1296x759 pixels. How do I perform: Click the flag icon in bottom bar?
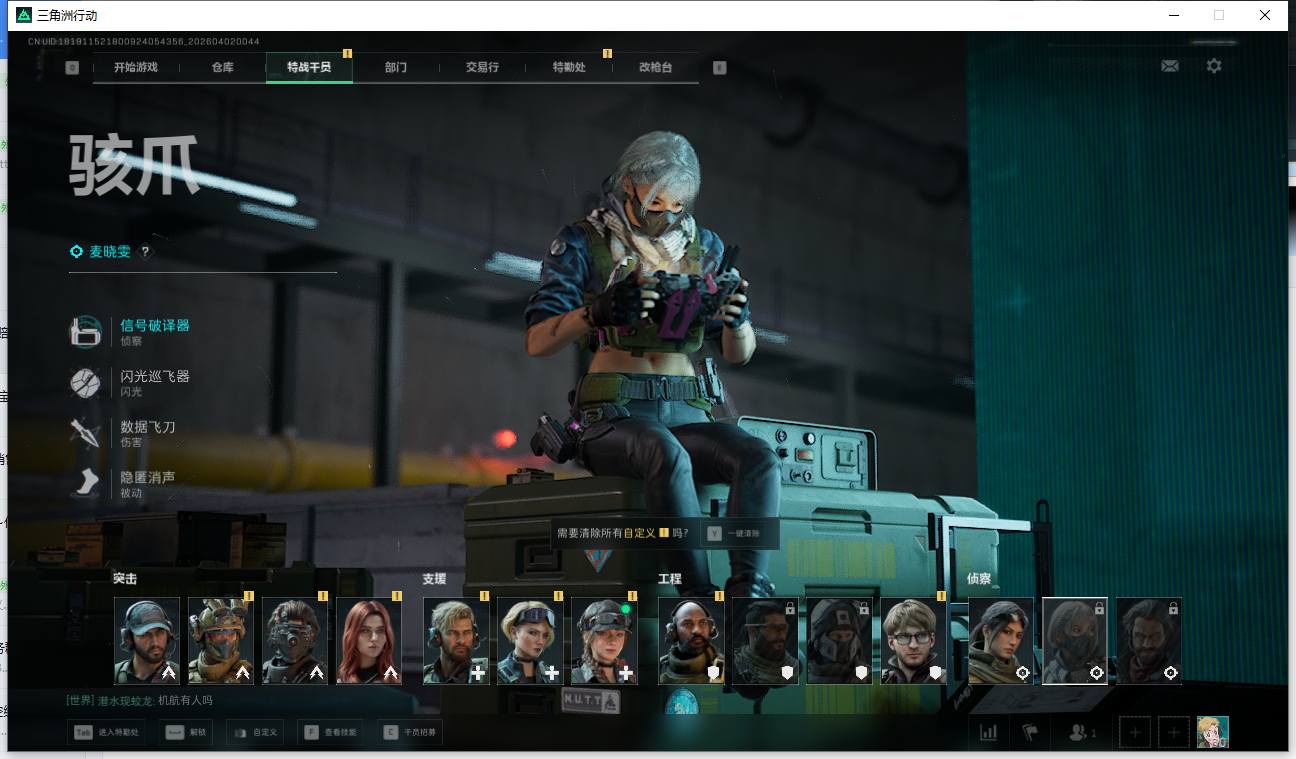click(x=1029, y=732)
